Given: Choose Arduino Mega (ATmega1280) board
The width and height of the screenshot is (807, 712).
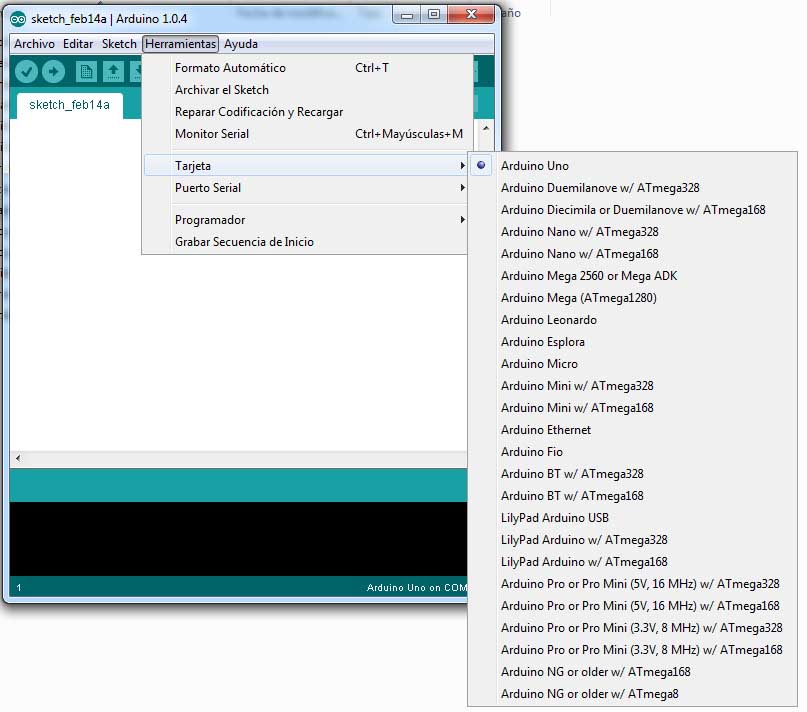Looking at the screenshot, I should point(633,298).
